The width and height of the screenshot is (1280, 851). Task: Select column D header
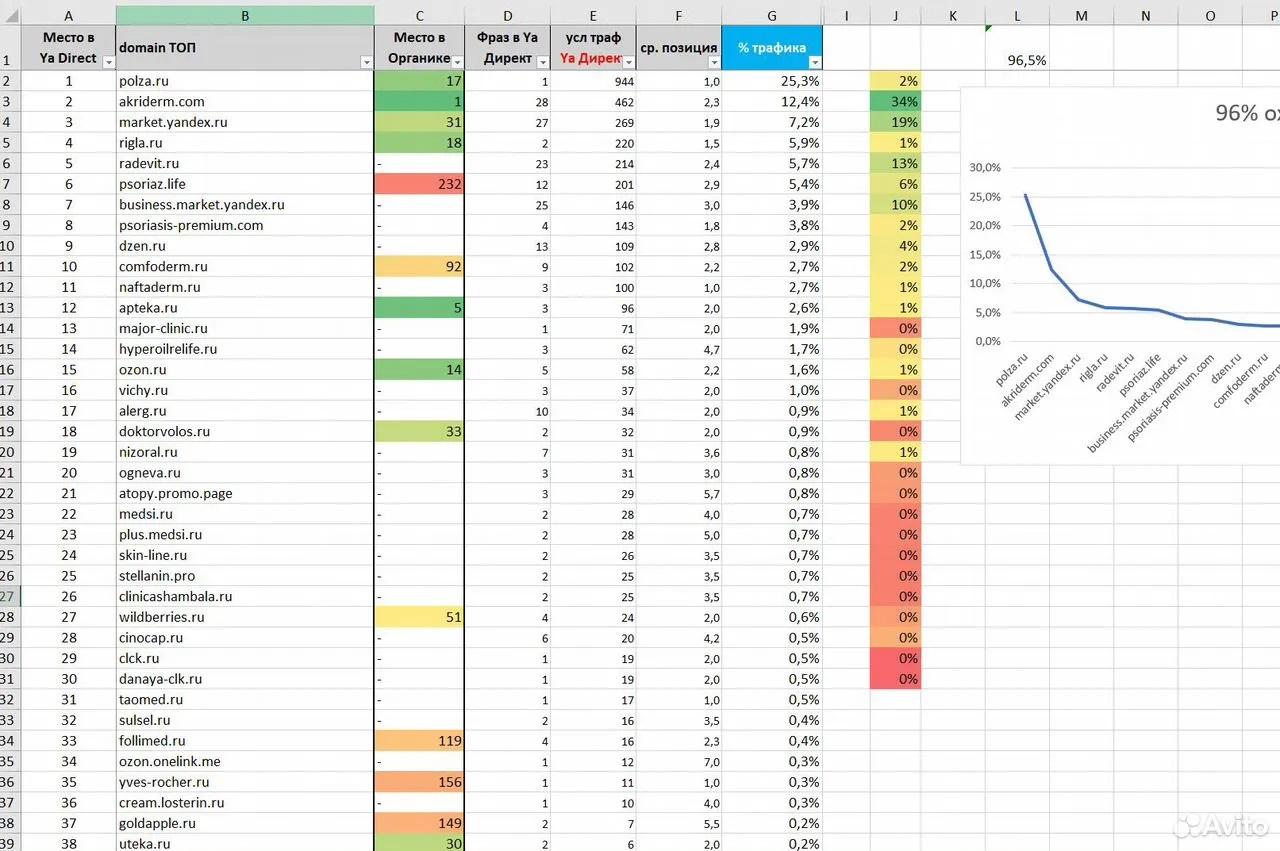pyautogui.click(x=508, y=15)
